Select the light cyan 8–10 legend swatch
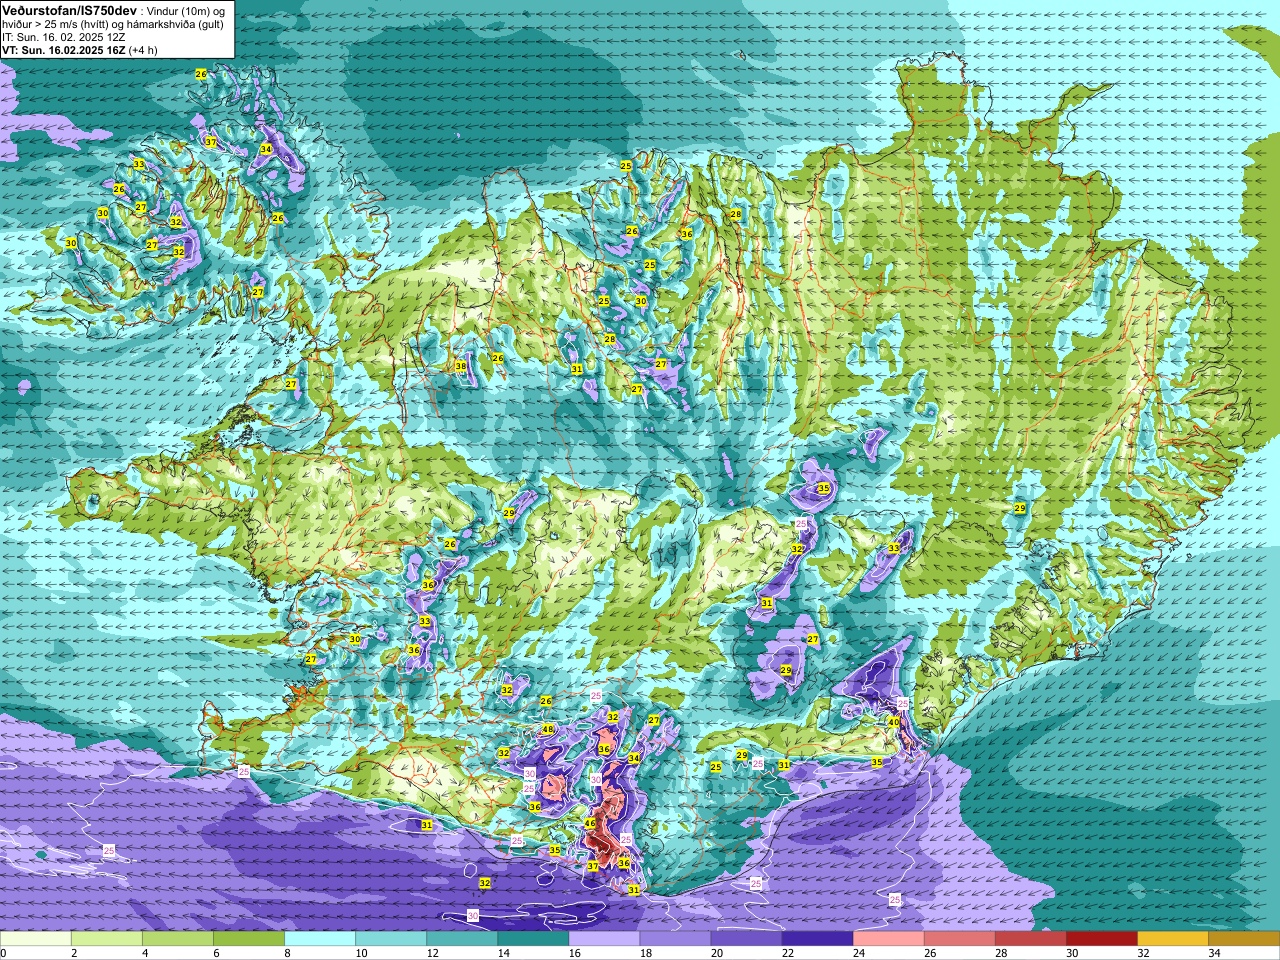This screenshot has height=960, width=1280. coord(320,939)
